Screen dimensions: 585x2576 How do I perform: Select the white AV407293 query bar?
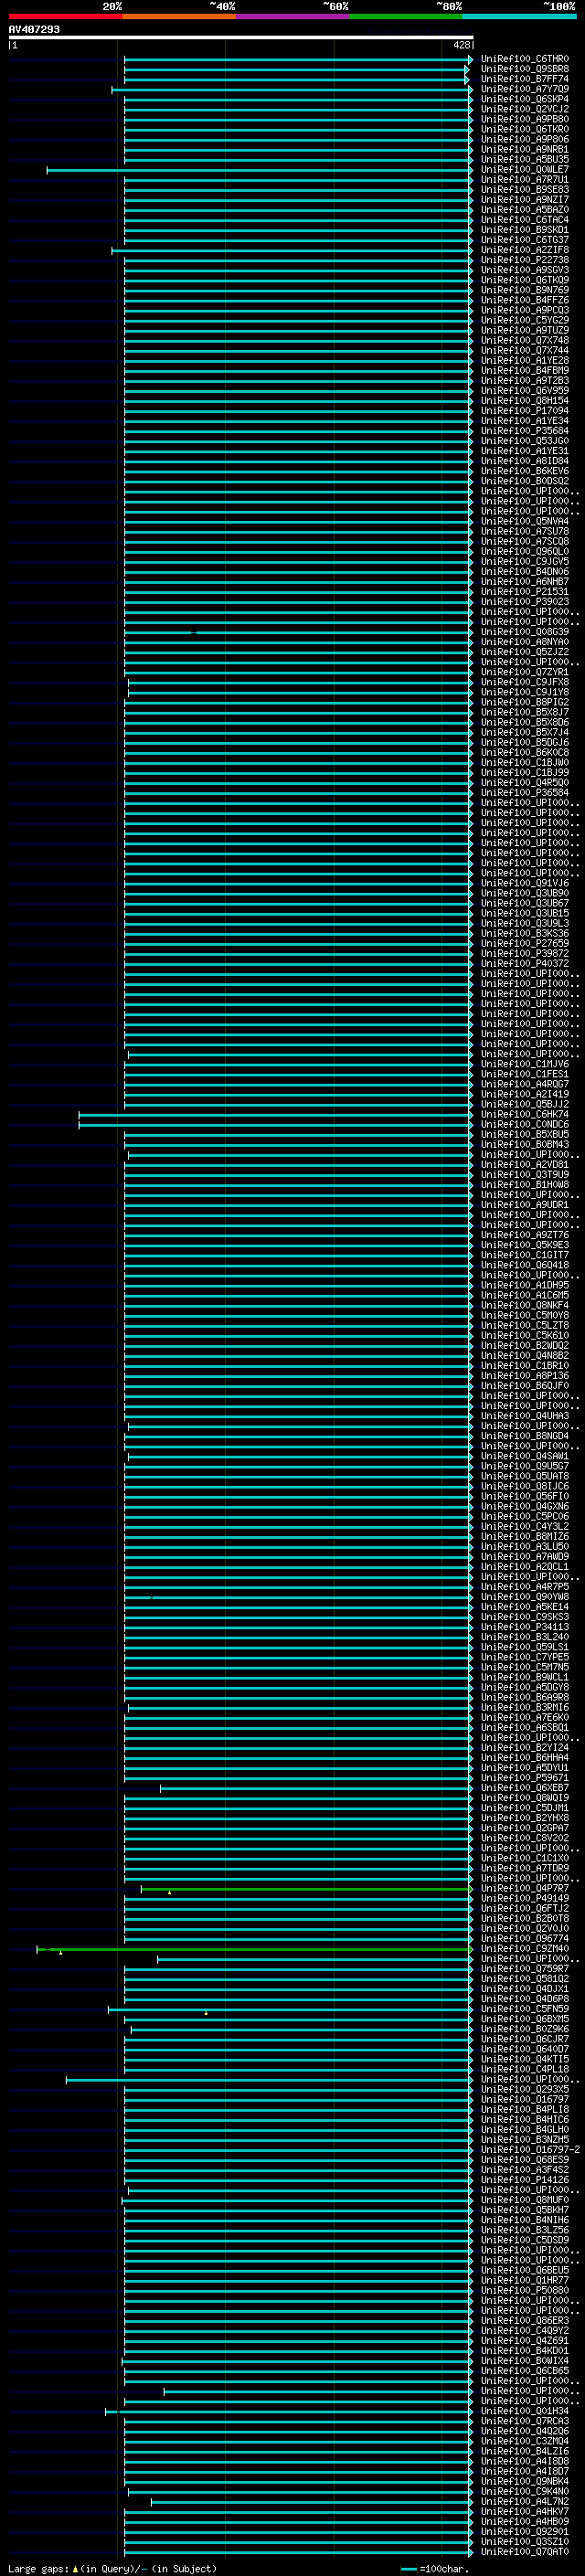click(x=241, y=37)
